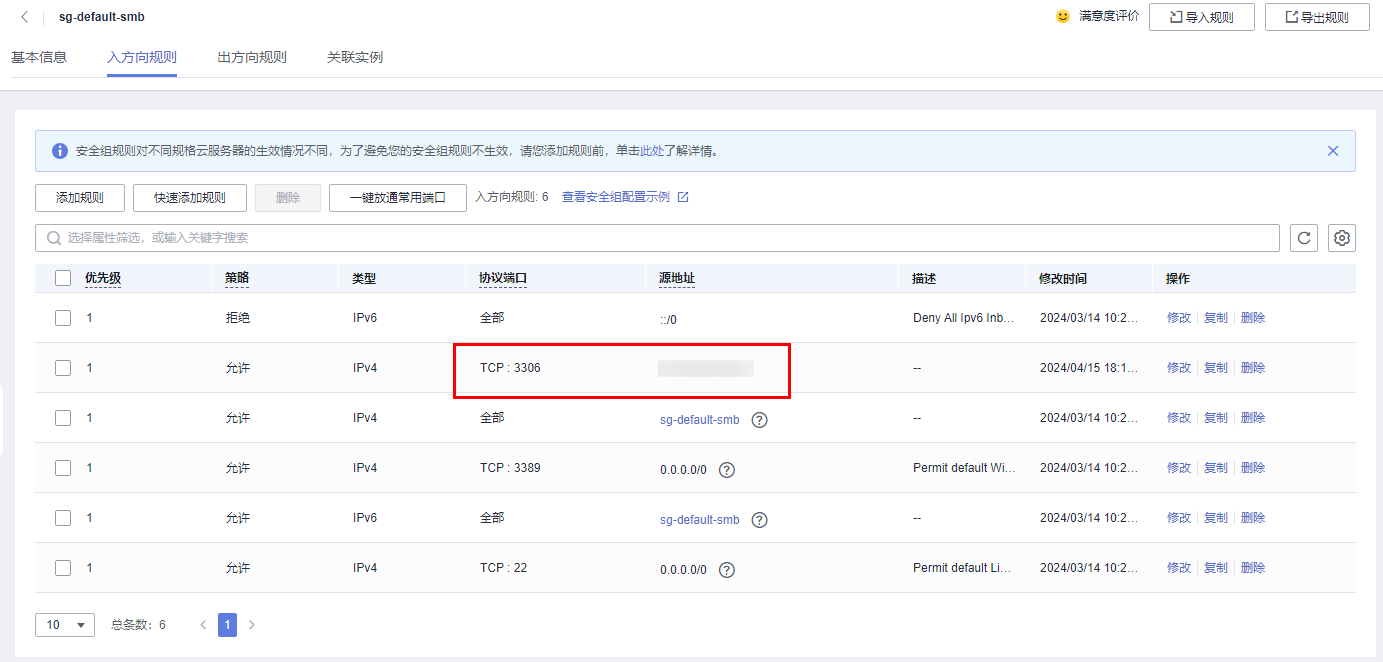Click help icon next to IPv6 sg-default-smb source
Screen dimensions: 1383x662
759,520
